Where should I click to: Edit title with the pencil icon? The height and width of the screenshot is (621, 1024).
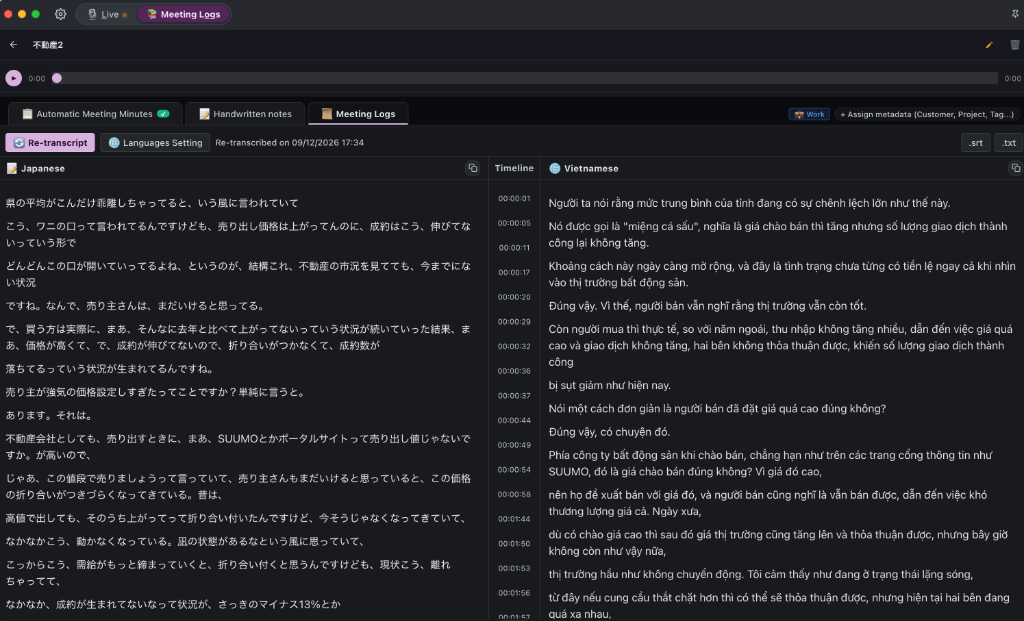989,44
